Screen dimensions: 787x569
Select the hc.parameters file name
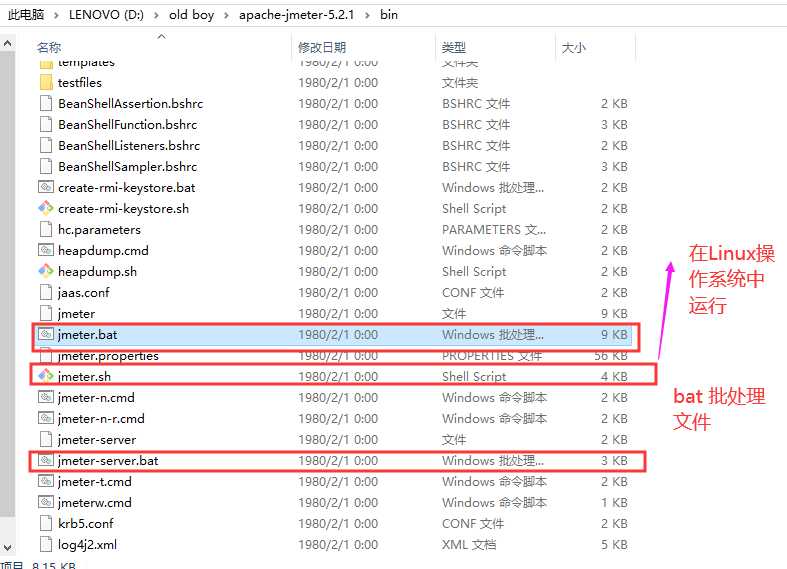click(x=99, y=229)
